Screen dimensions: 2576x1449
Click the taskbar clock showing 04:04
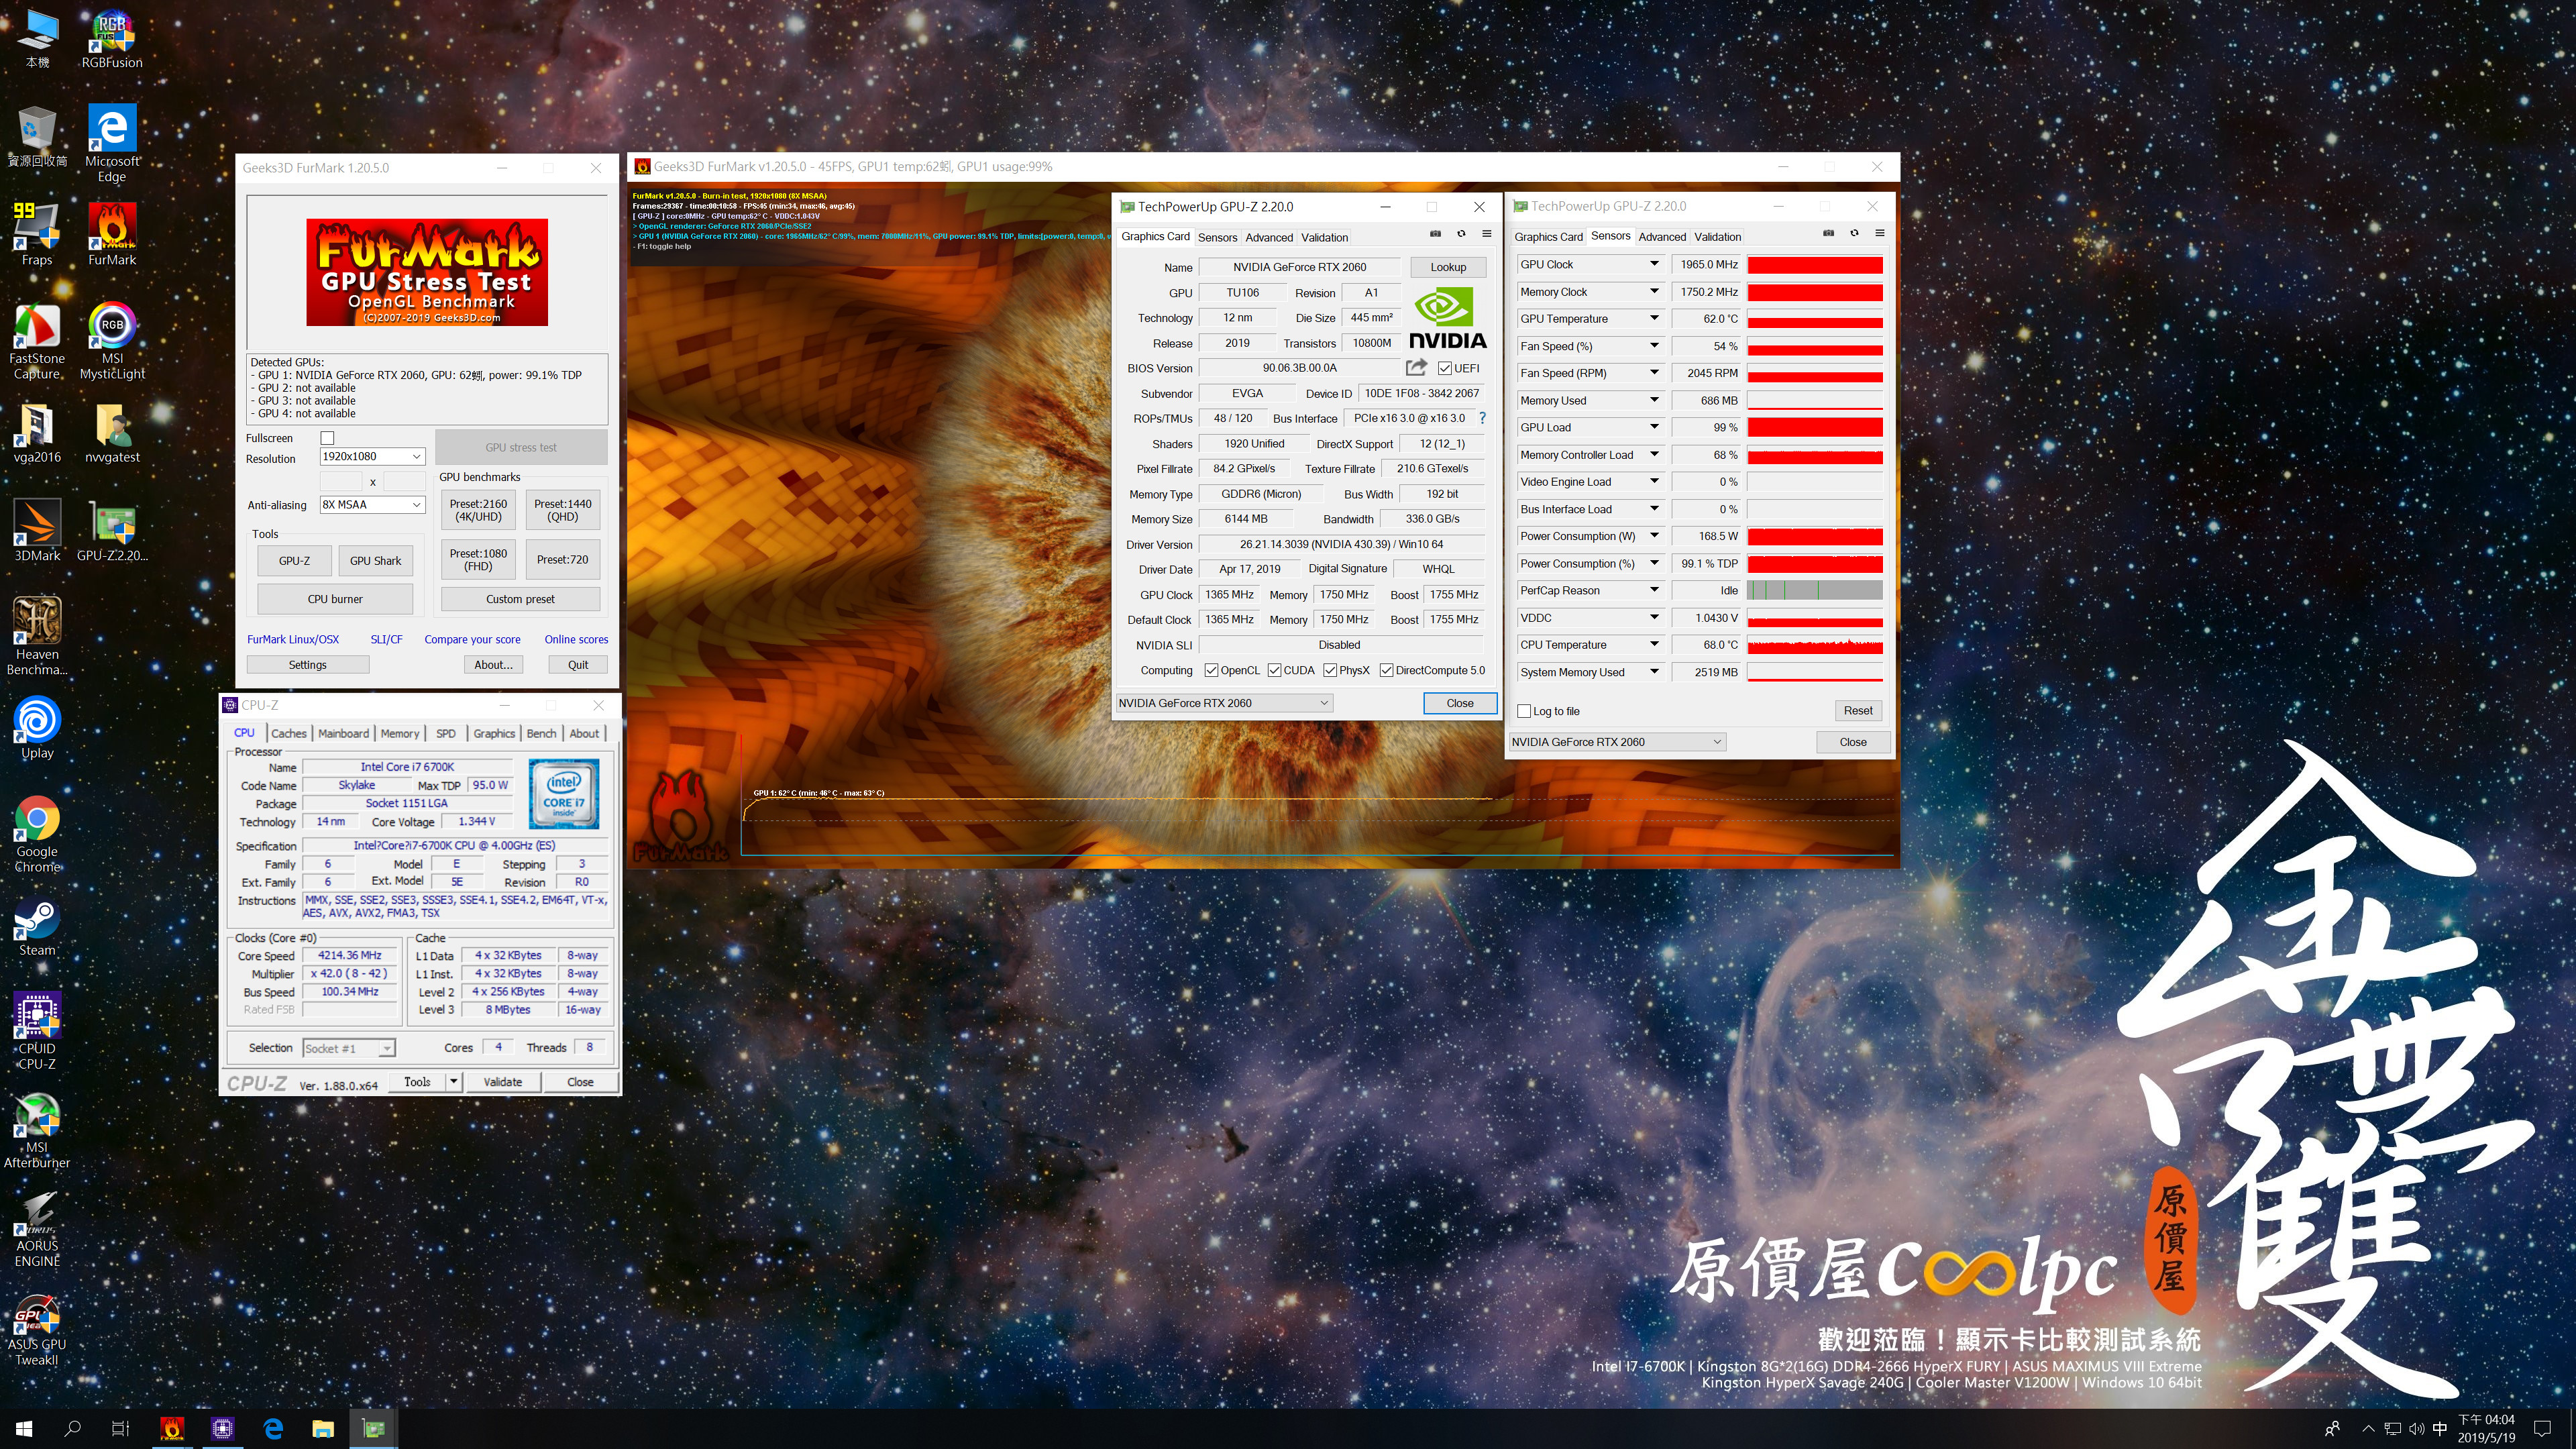click(2486, 1428)
